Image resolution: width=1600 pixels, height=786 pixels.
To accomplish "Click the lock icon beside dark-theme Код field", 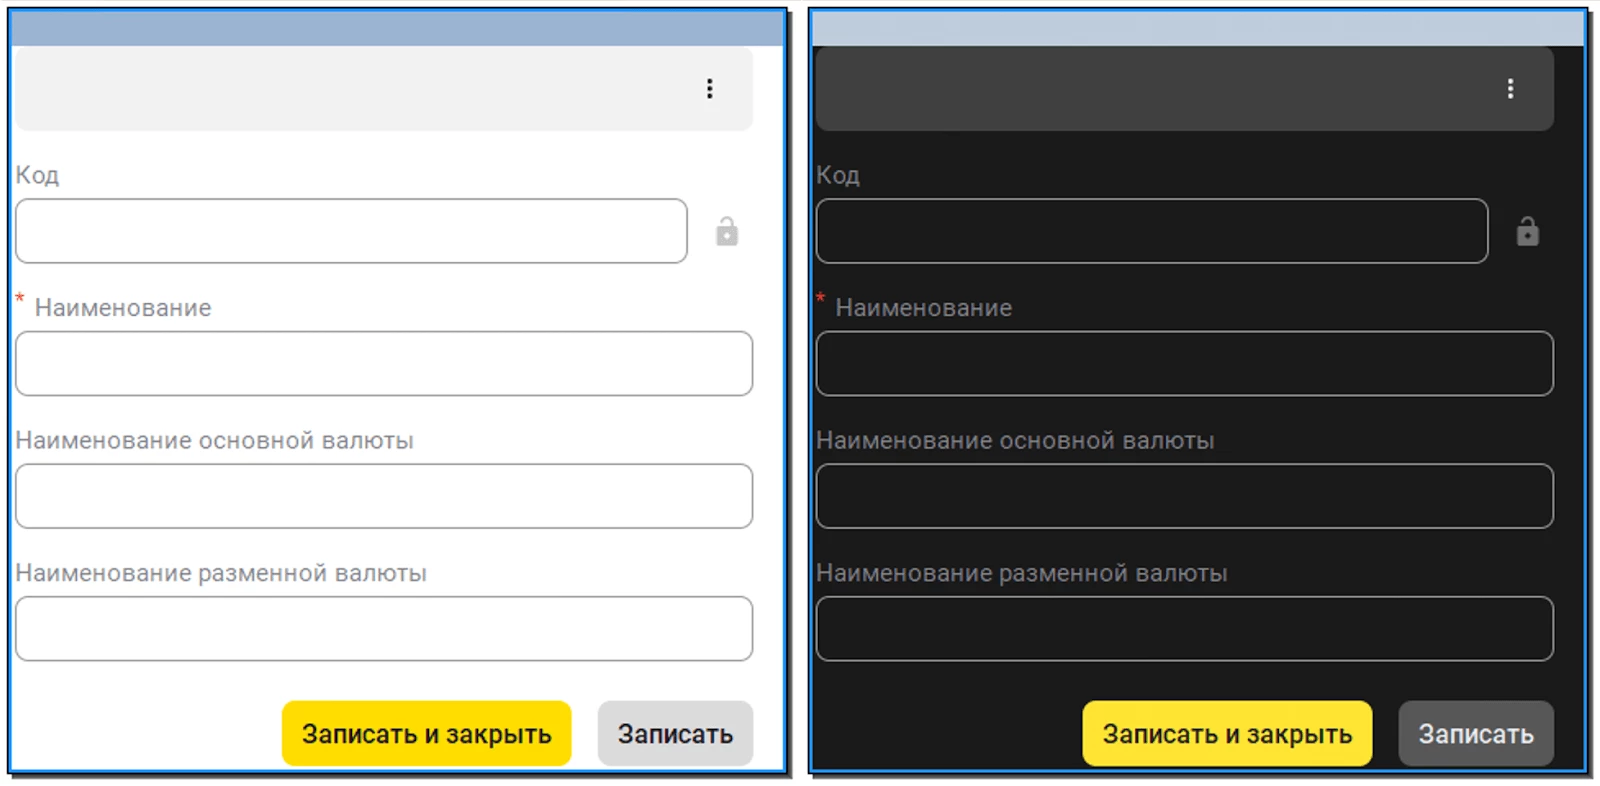I will coord(1527,232).
